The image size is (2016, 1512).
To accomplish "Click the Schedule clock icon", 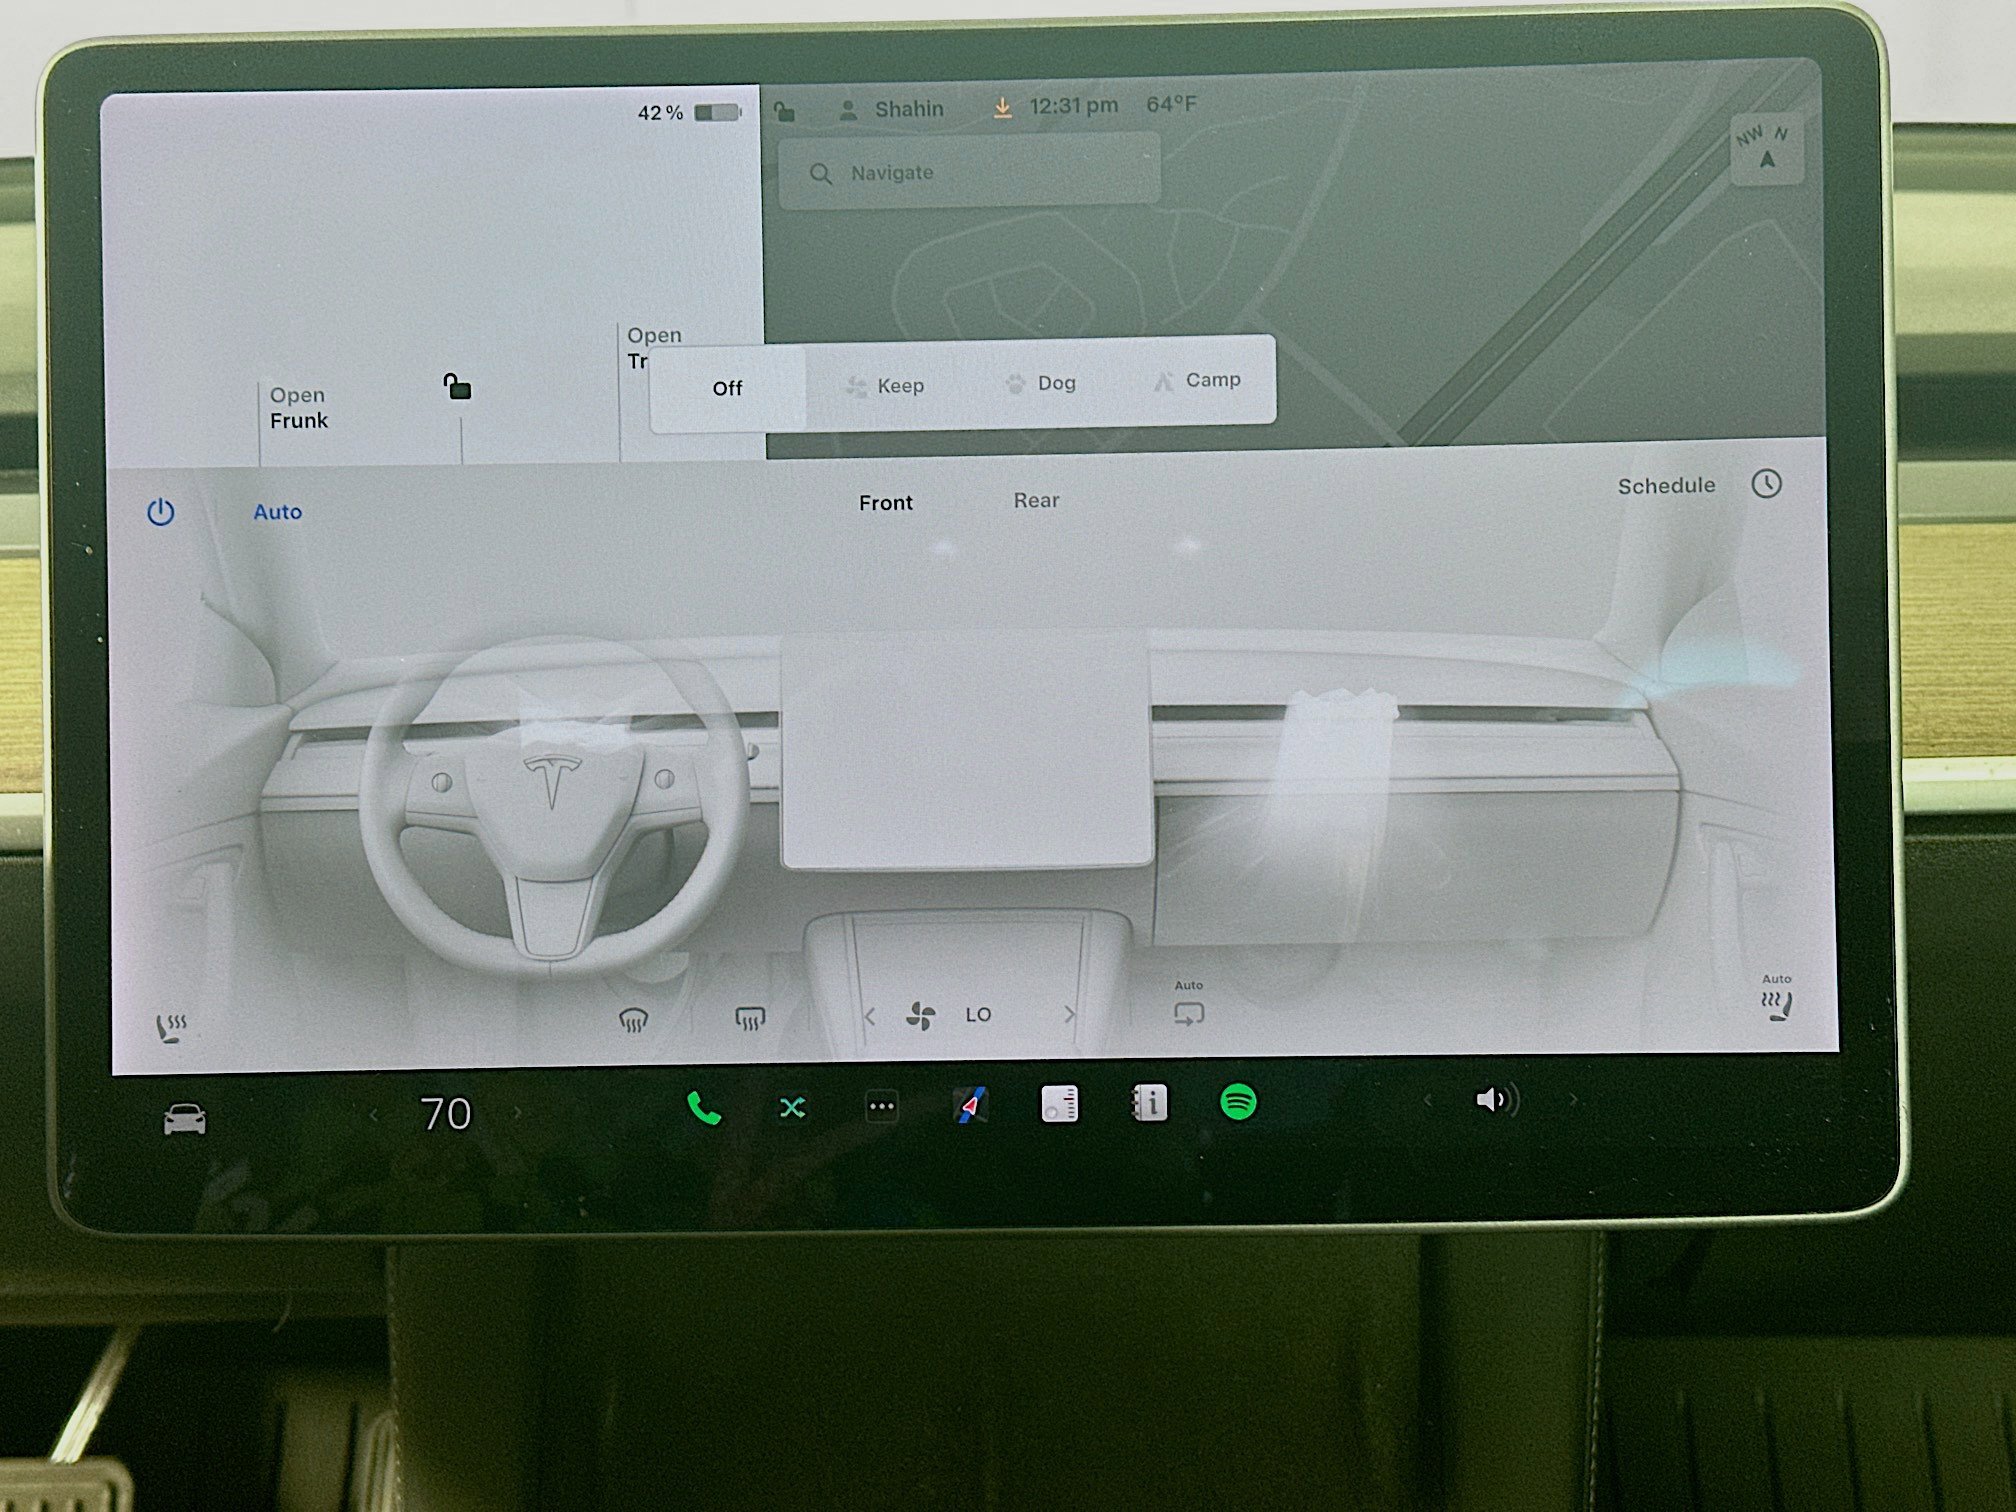I will (x=1767, y=484).
